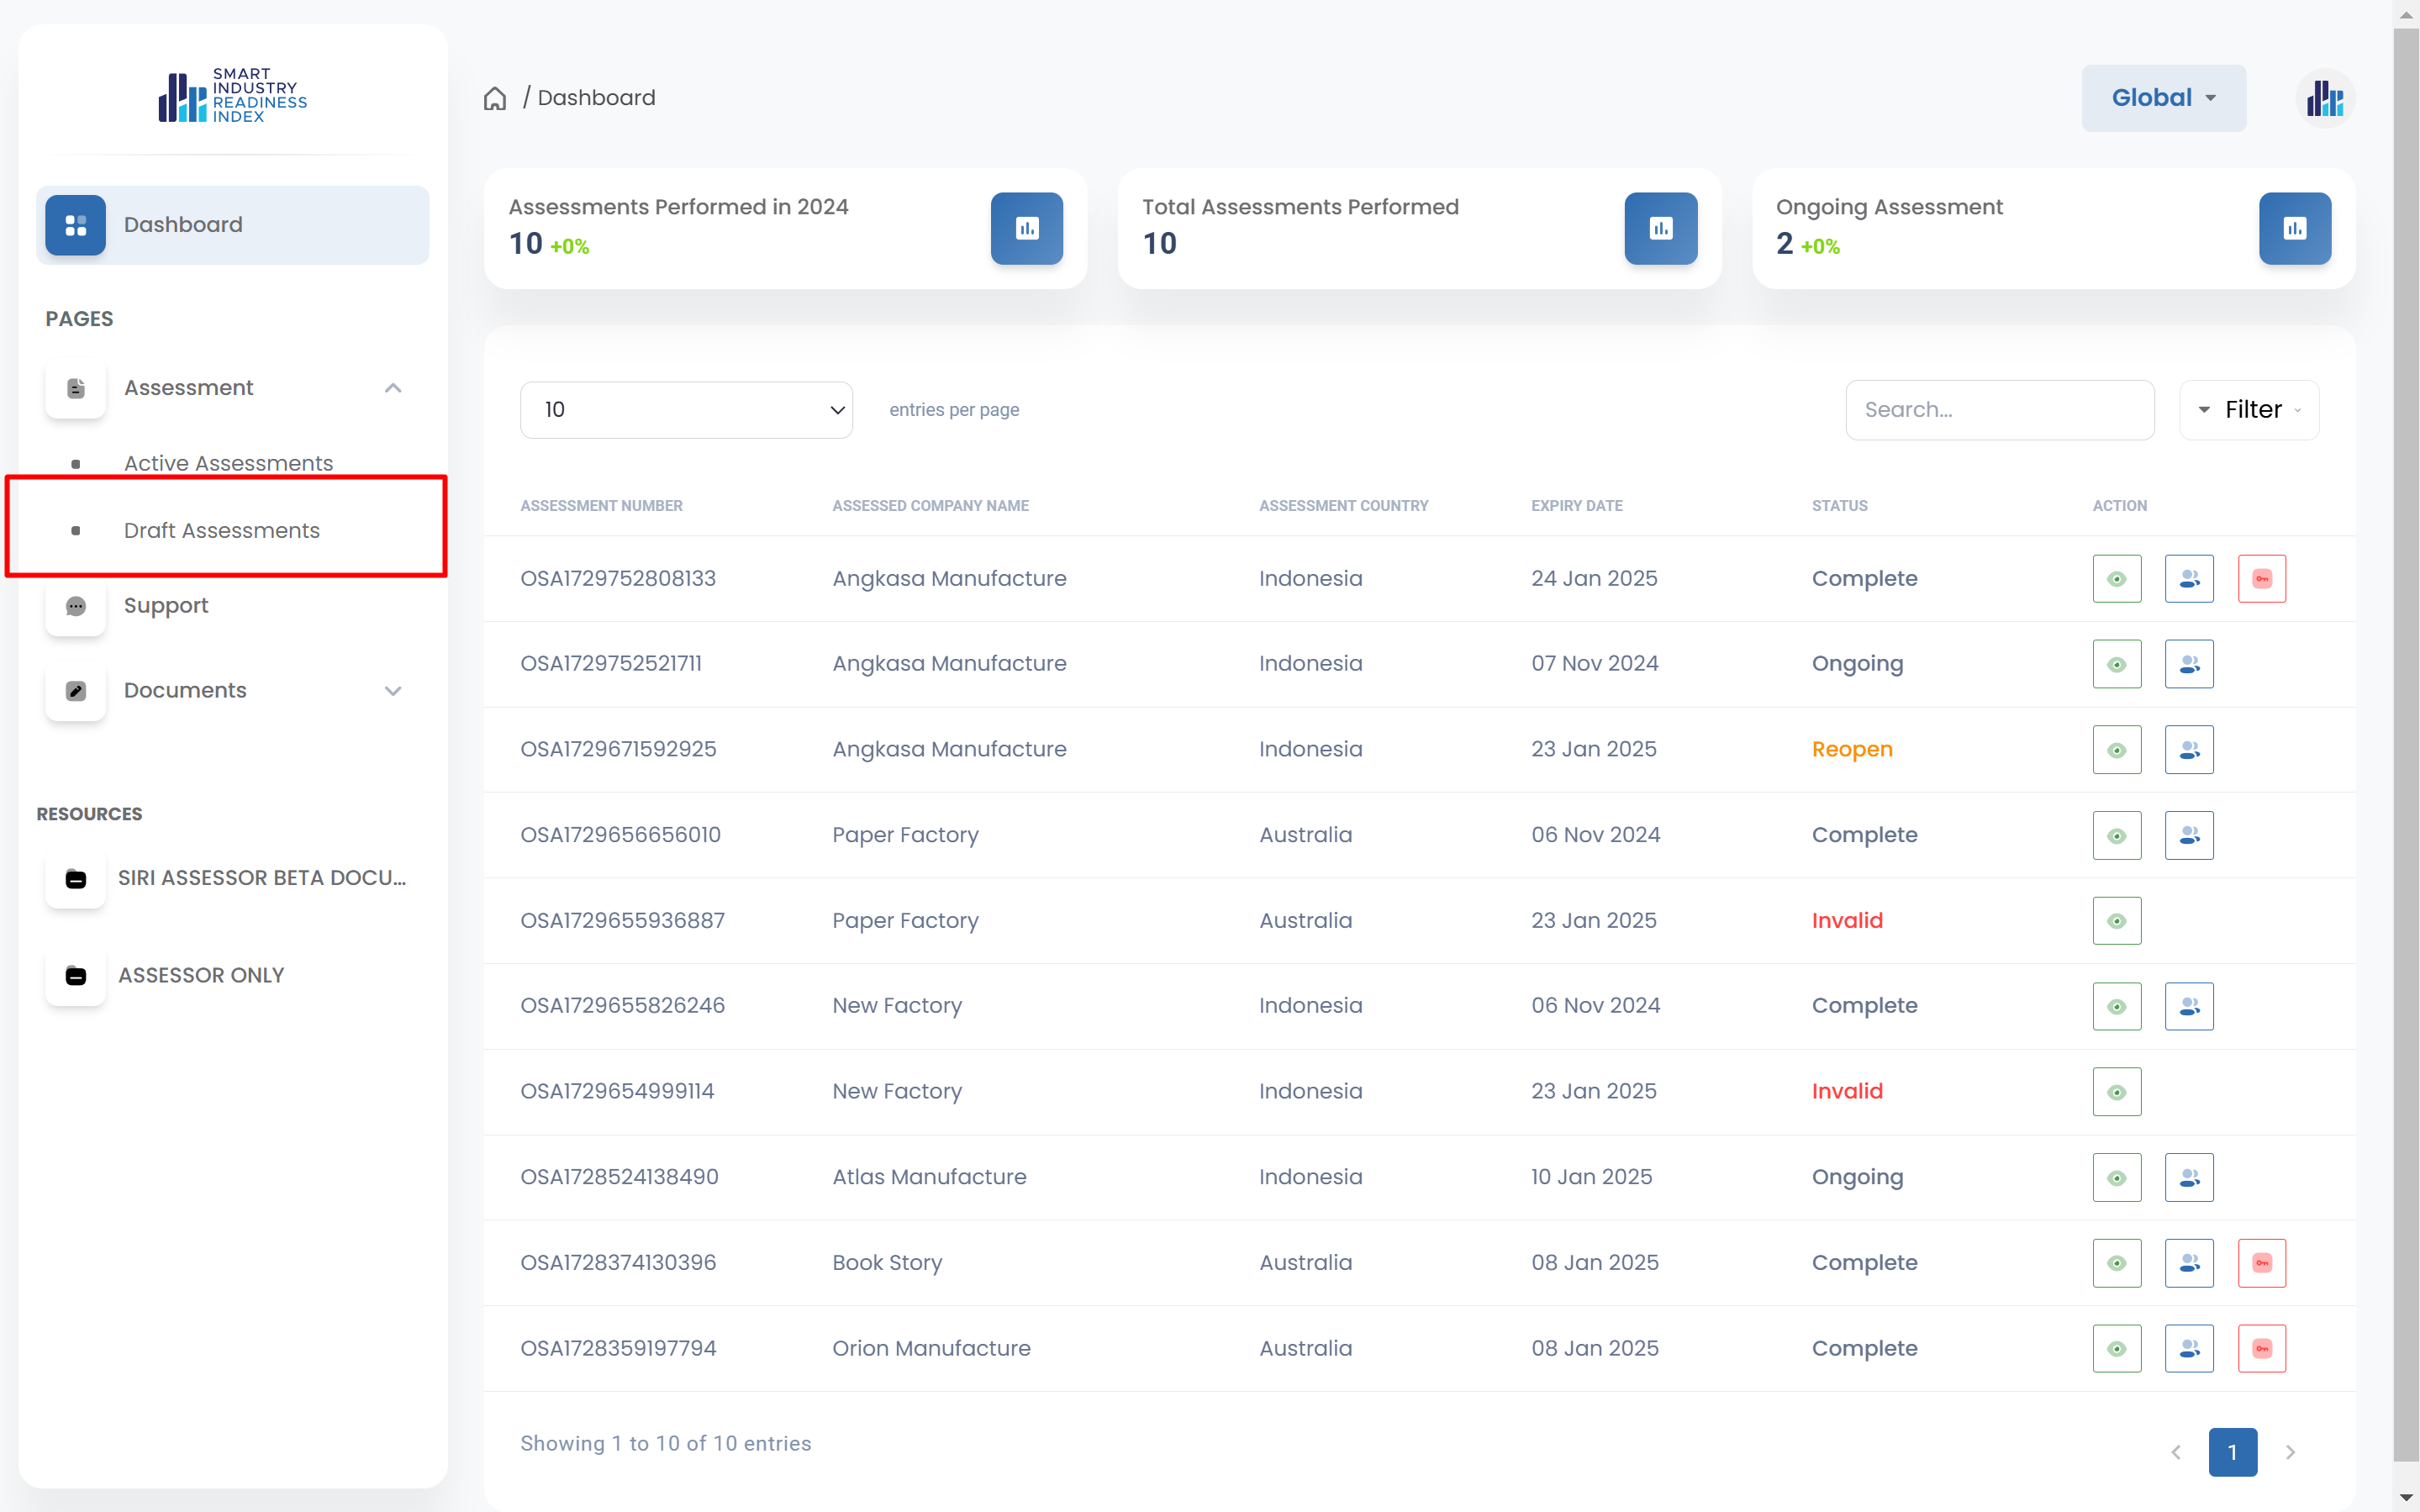The width and height of the screenshot is (2420, 1512).
Task: Open SIRI ASSESSOR BETA DOCU... resource link
Action: coord(261,878)
